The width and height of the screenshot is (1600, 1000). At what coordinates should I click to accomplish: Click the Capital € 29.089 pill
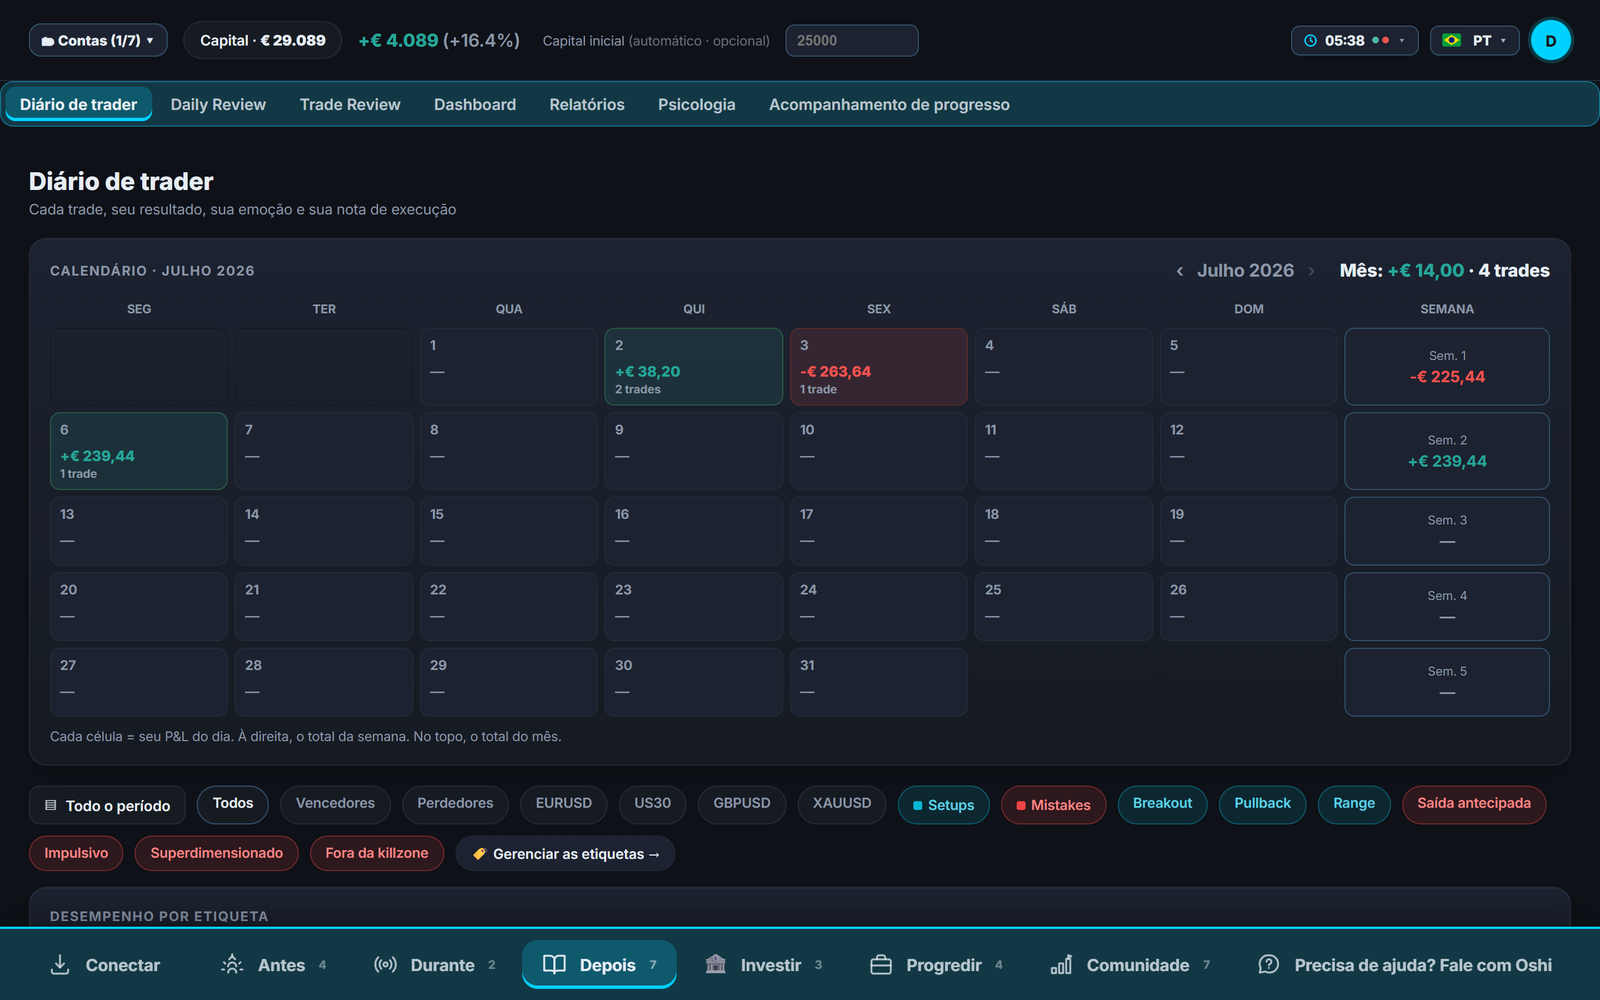click(263, 40)
